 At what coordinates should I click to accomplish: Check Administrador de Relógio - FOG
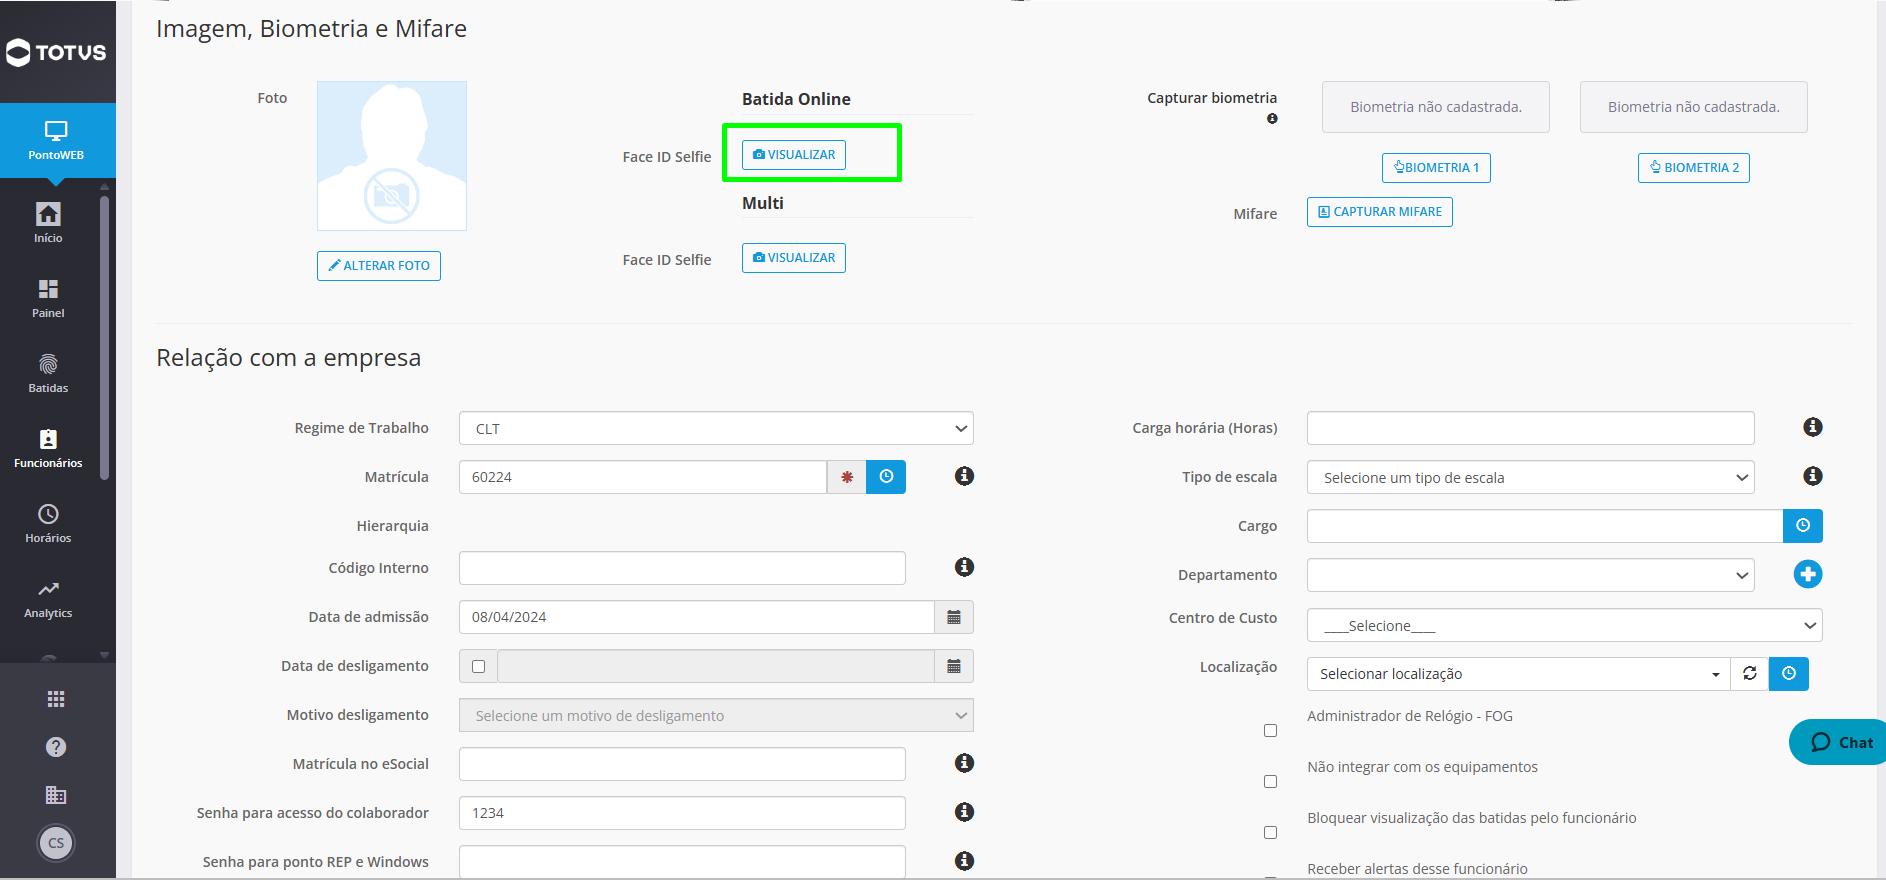coord(1270,731)
